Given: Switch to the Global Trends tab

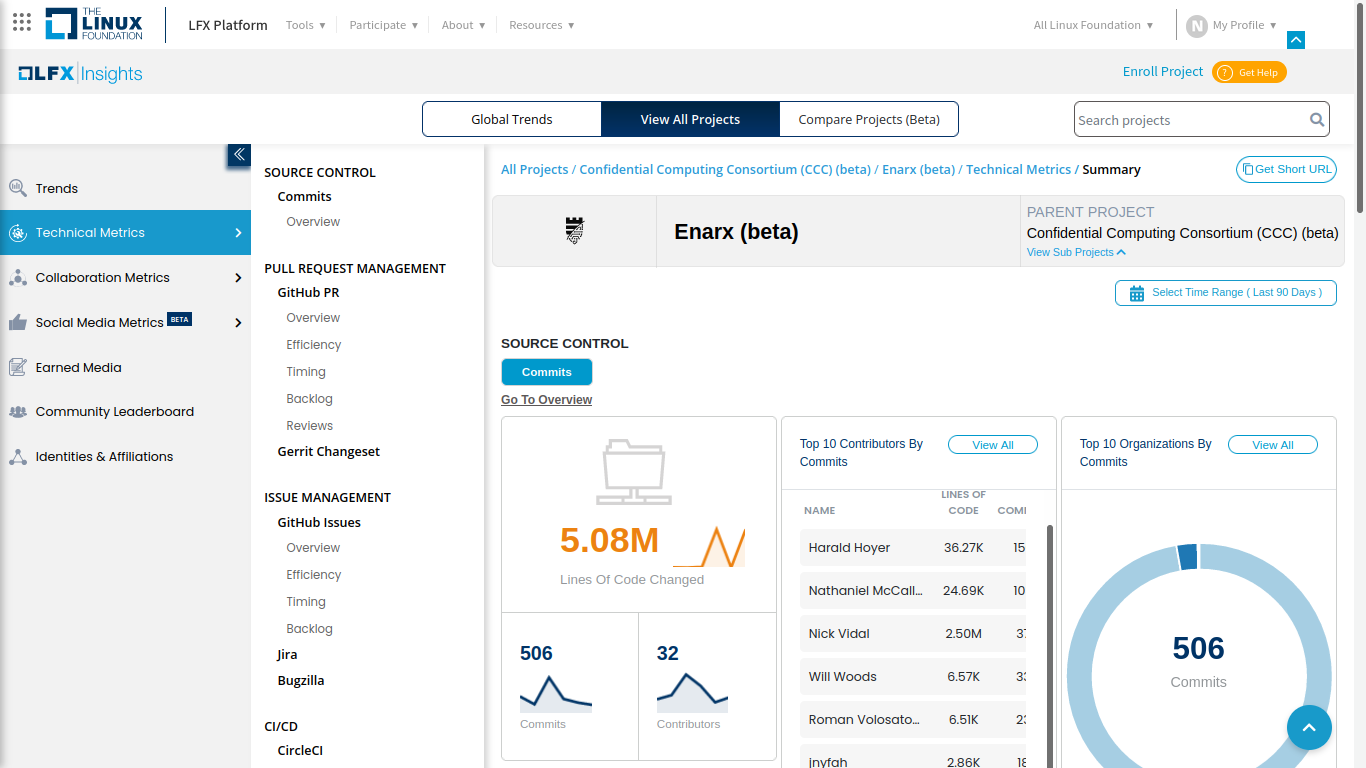Looking at the screenshot, I should click(x=512, y=119).
